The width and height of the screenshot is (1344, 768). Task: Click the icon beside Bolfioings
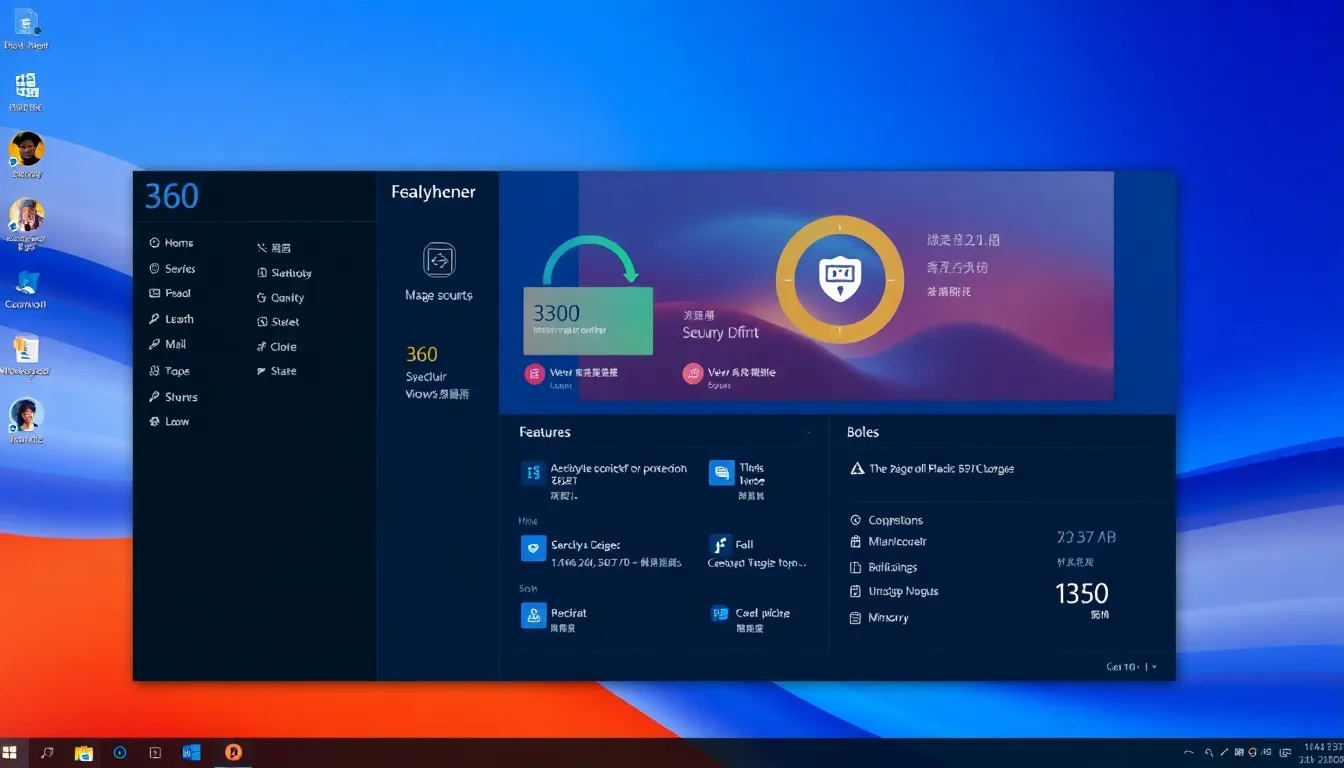pyautogui.click(x=855, y=567)
